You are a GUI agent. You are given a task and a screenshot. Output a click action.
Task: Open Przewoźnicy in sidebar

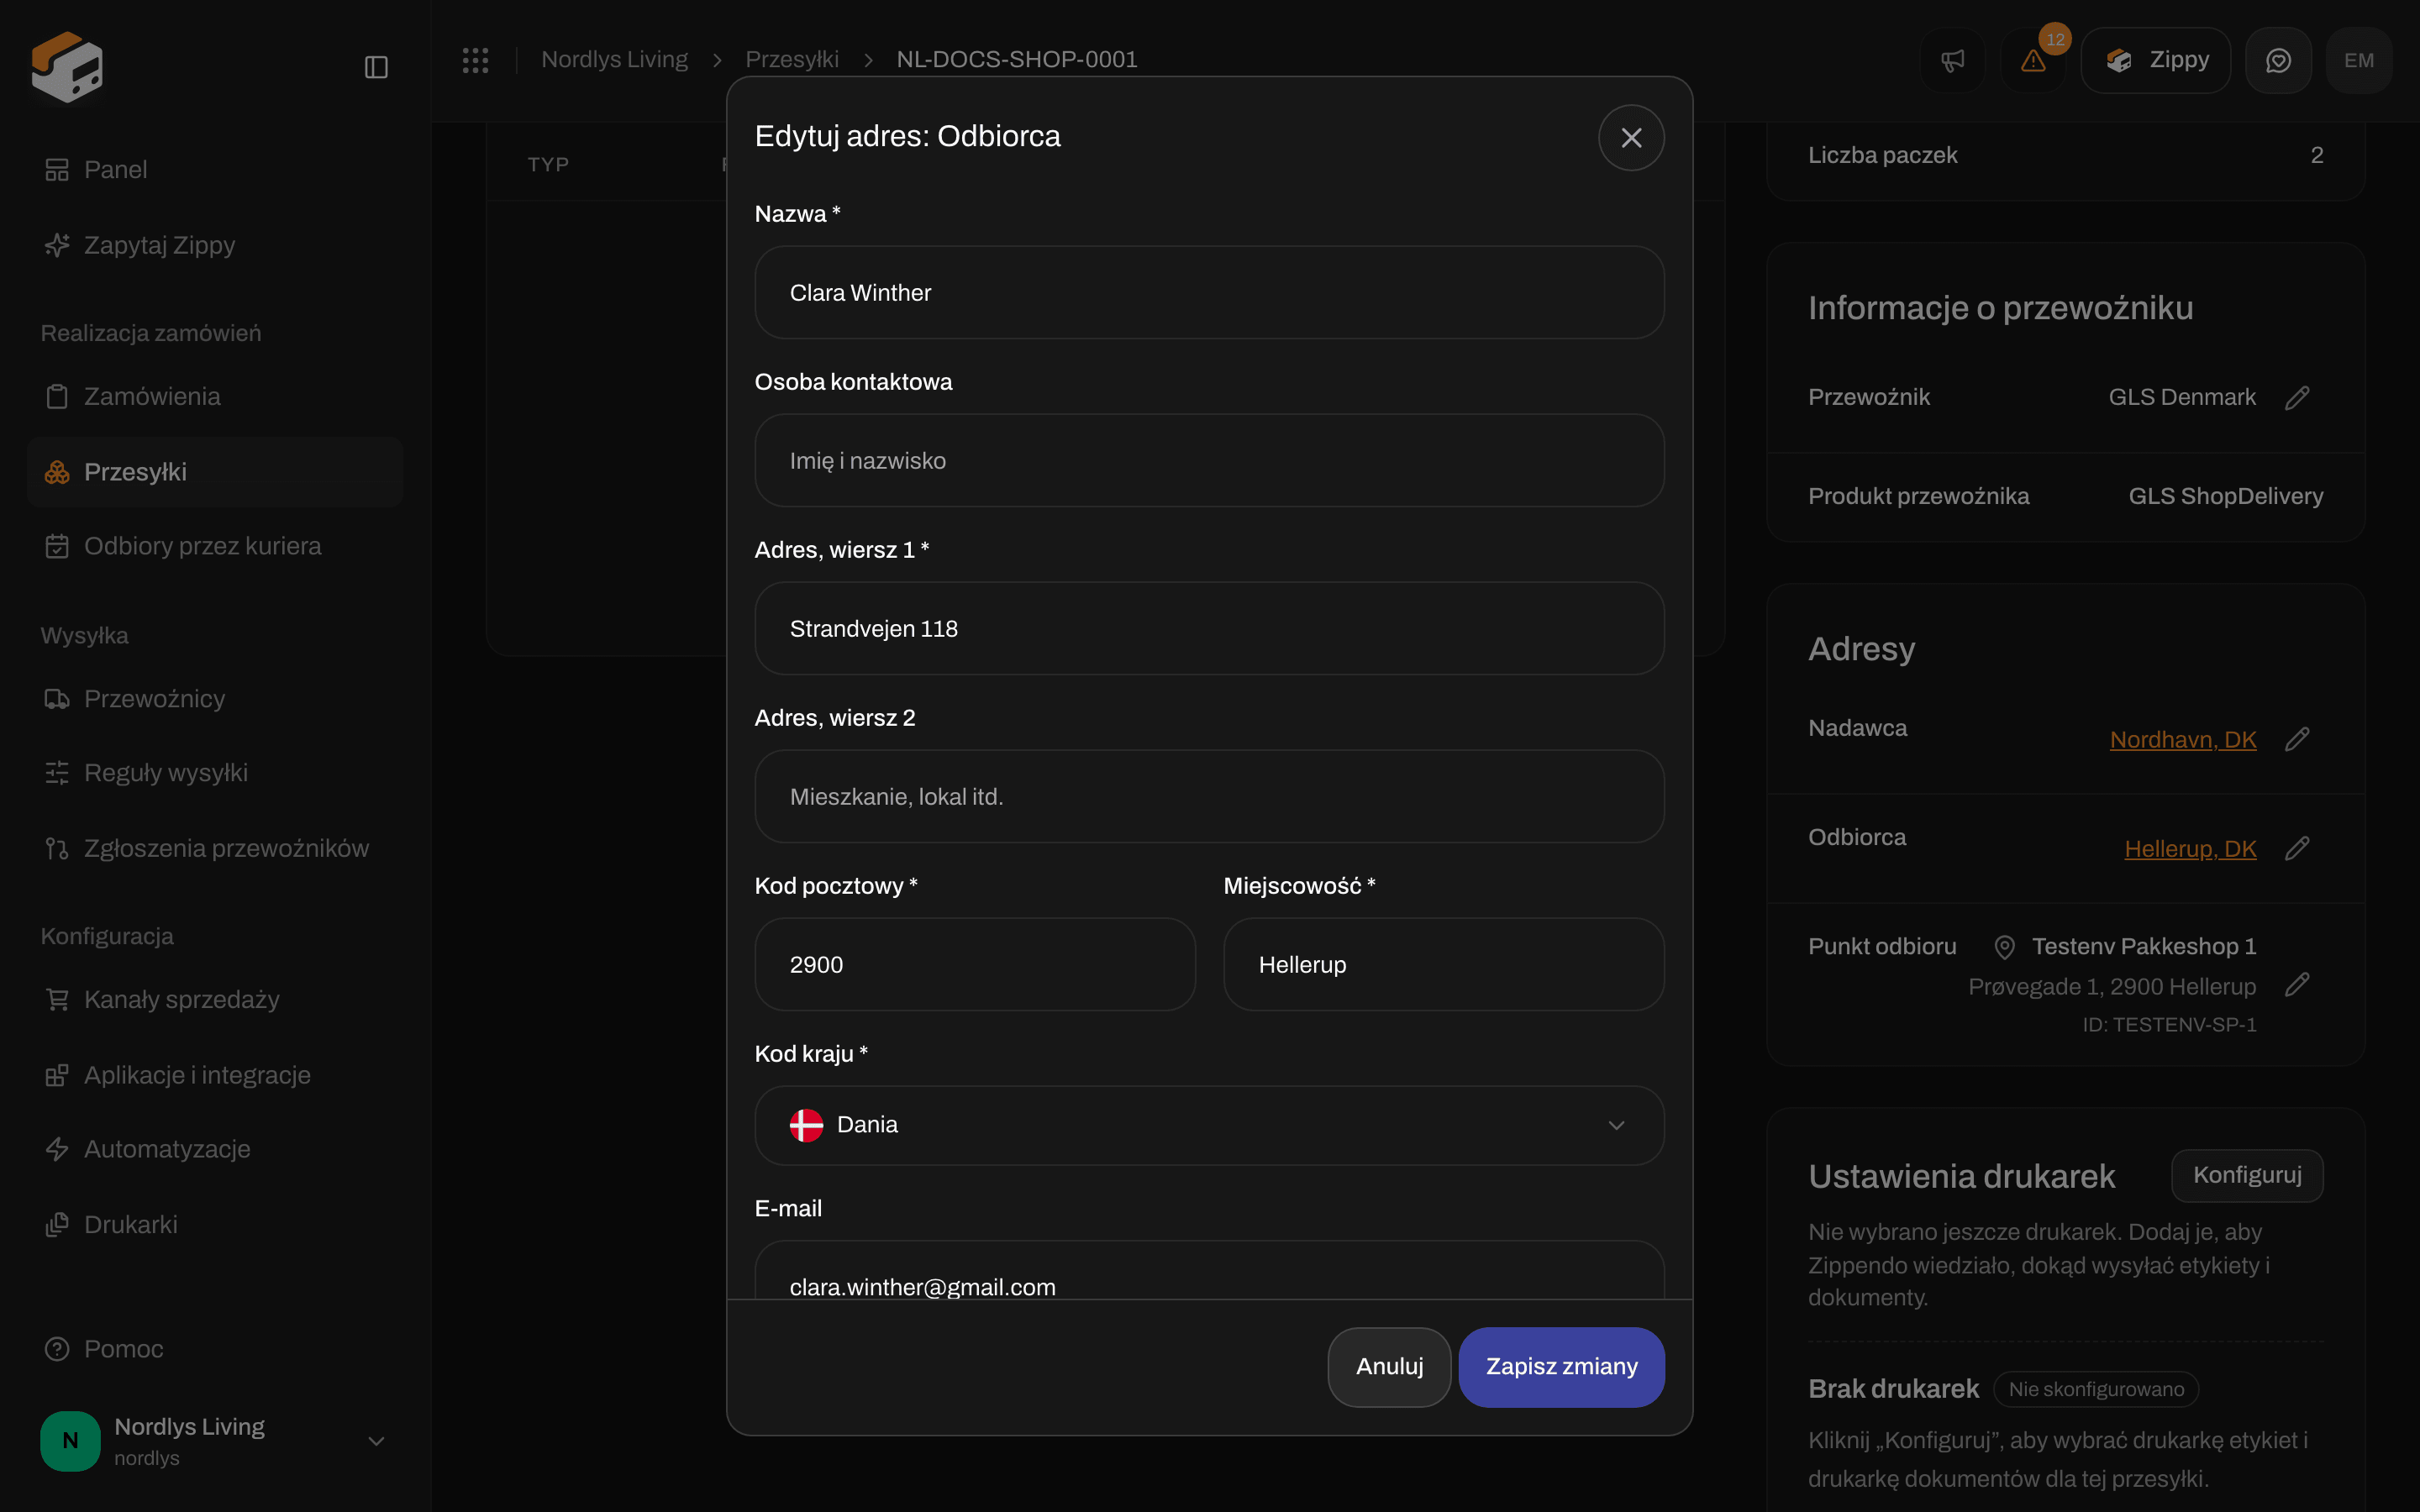pos(214,699)
